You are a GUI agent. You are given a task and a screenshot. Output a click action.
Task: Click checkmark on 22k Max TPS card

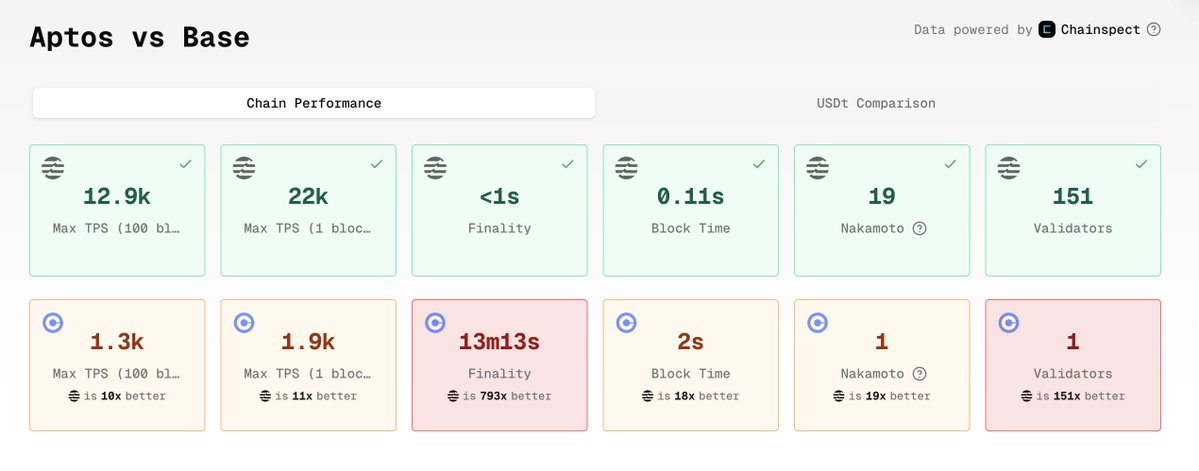click(376, 164)
